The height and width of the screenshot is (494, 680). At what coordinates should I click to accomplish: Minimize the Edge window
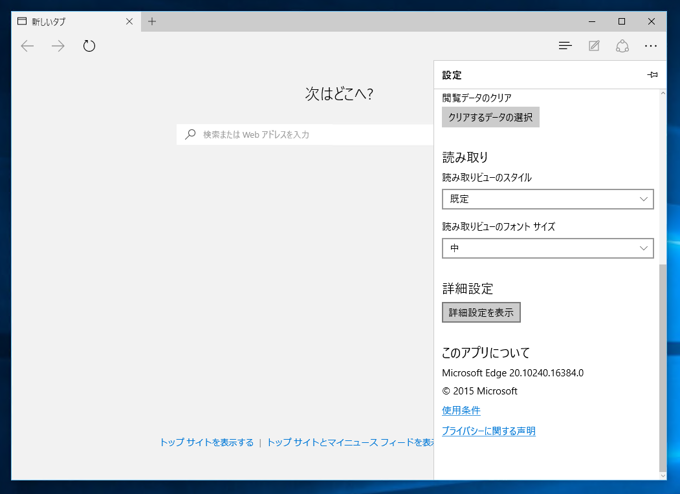592,21
